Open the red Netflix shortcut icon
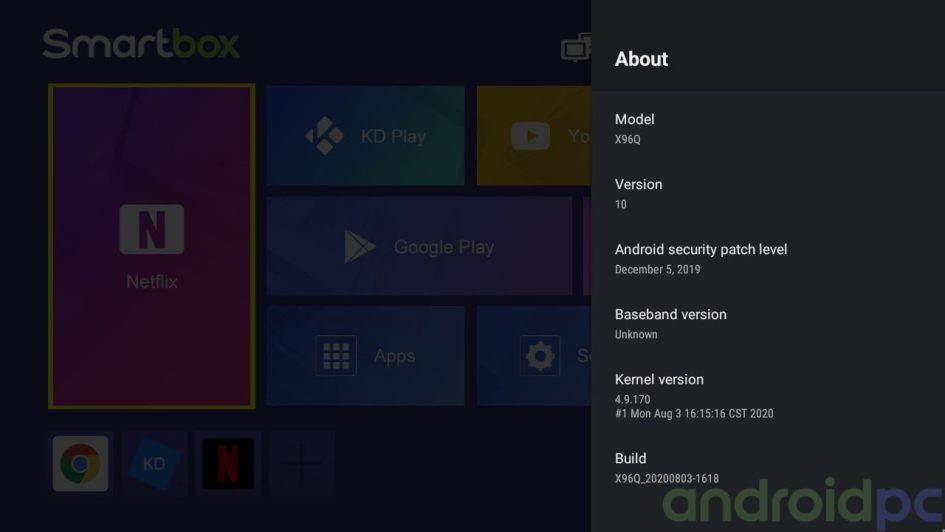 [228, 463]
